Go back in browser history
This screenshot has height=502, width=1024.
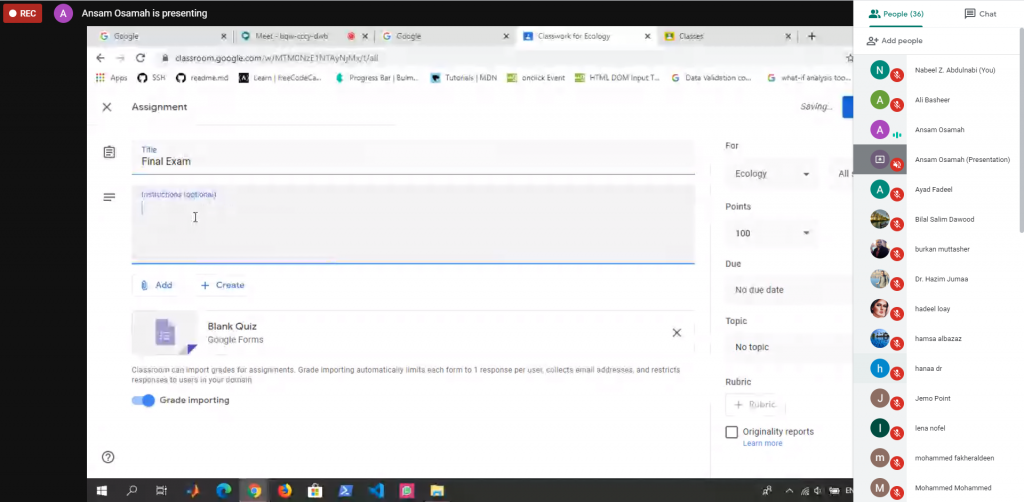point(100,58)
